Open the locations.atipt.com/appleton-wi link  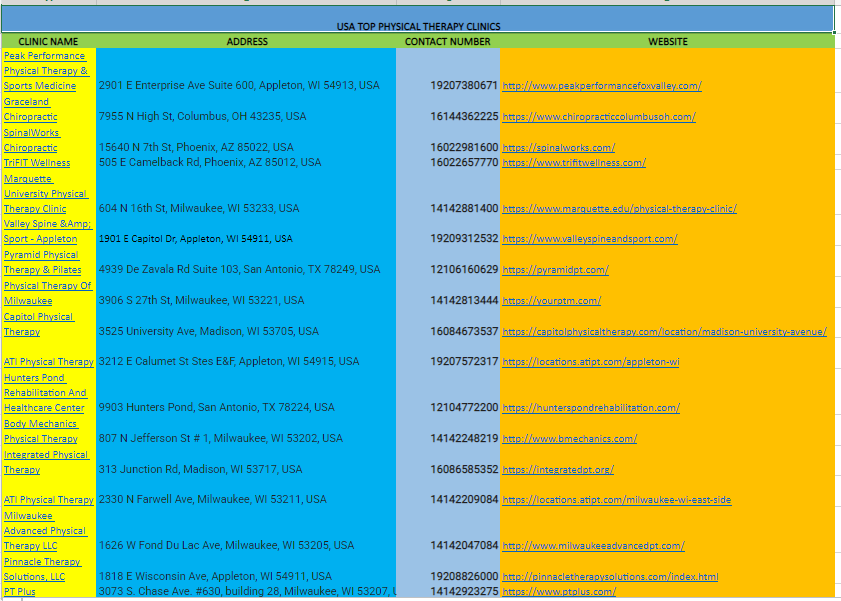coord(591,362)
